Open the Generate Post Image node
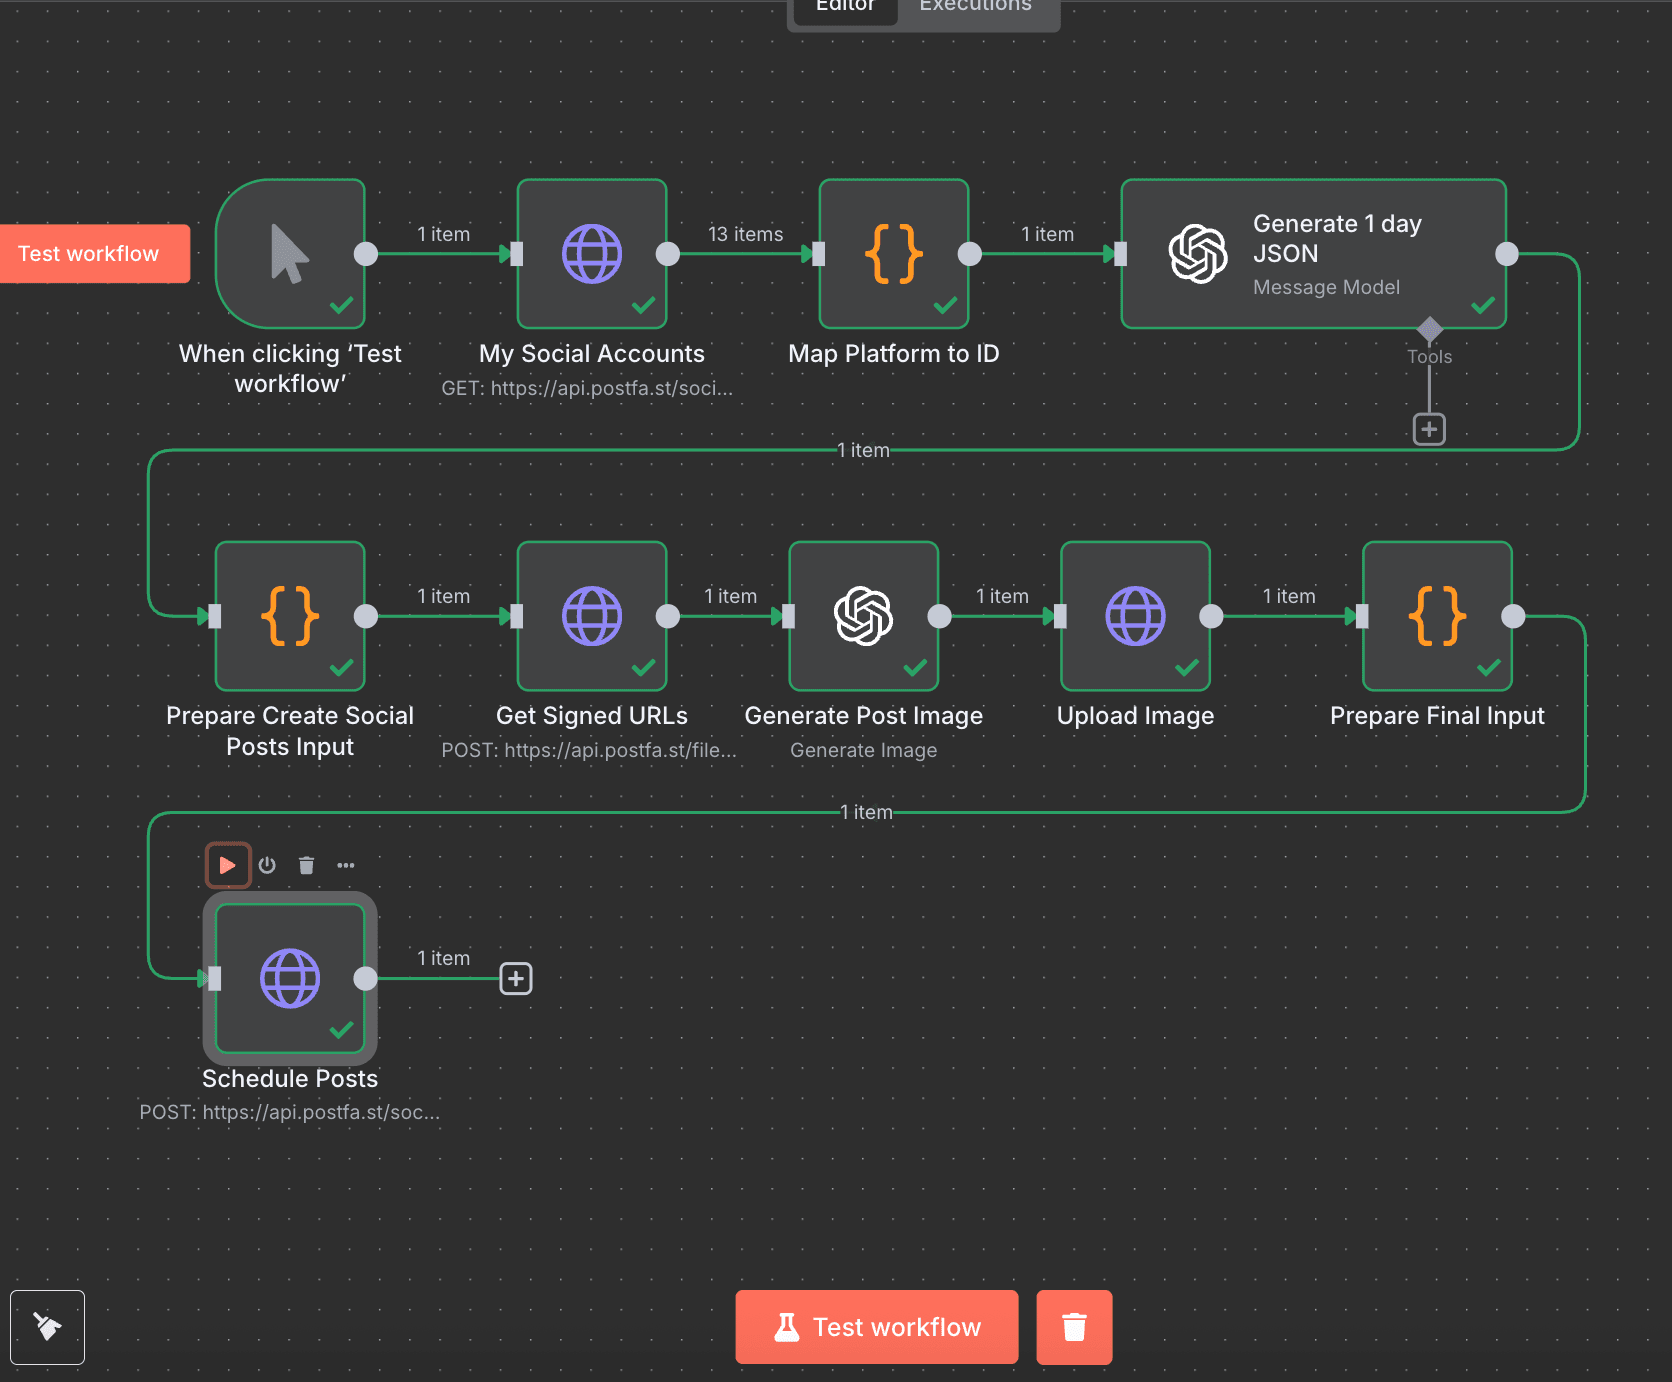 pyautogui.click(x=864, y=616)
